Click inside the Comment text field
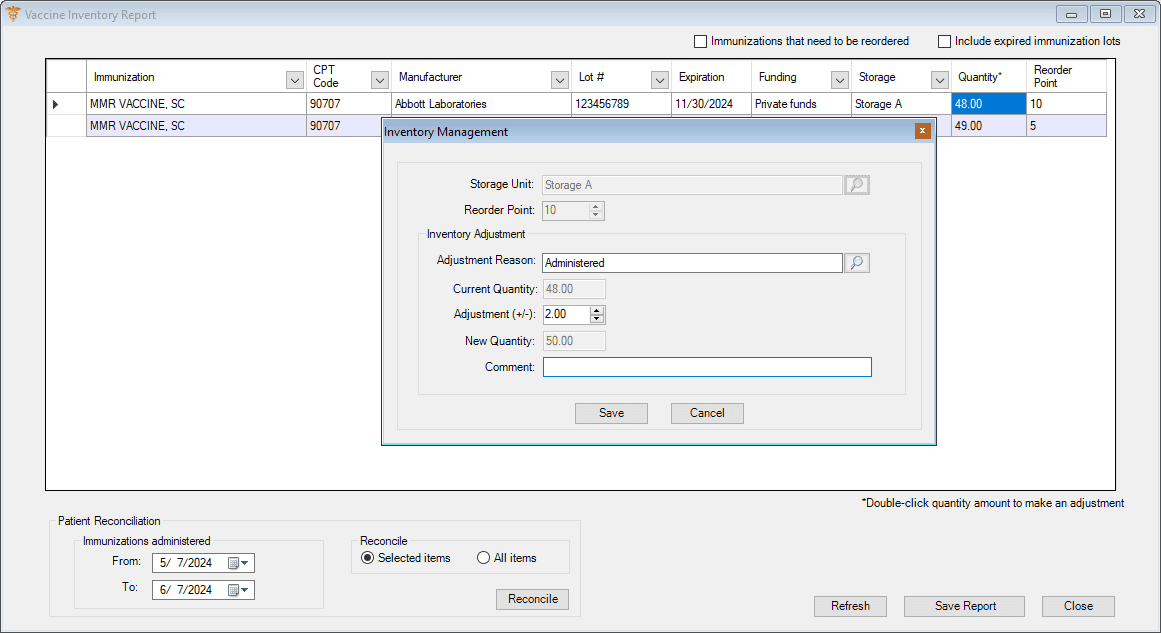Image resolution: width=1161 pixels, height=633 pixels. click(707, 367)
